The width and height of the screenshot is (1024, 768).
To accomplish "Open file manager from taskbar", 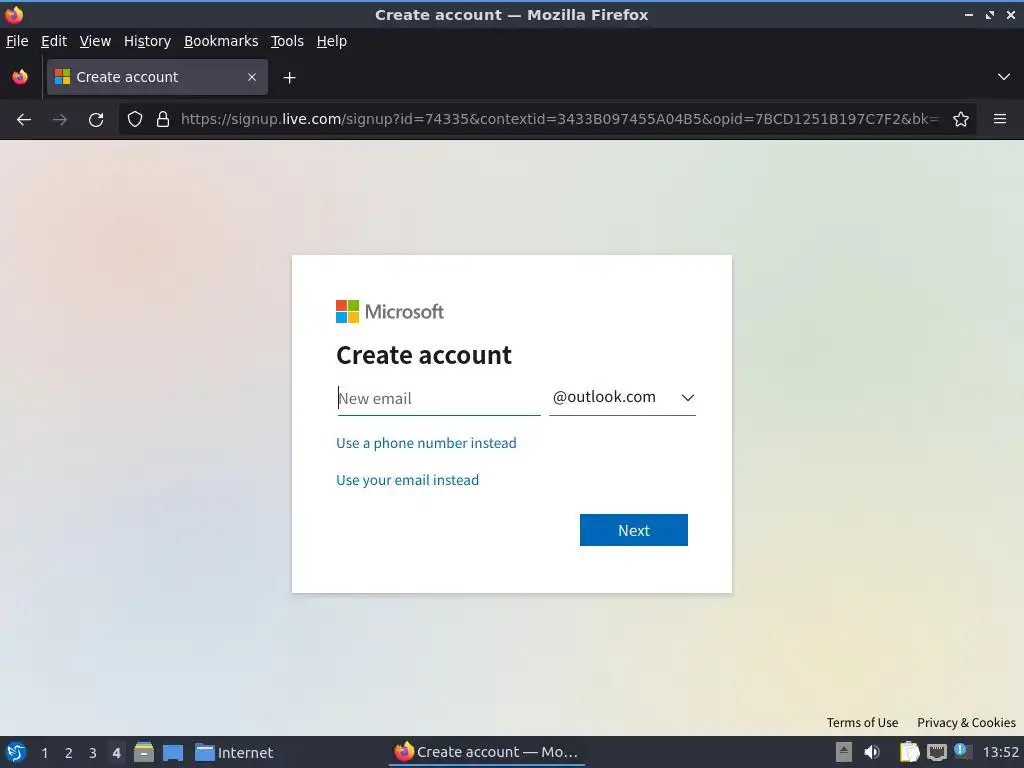I will coord(144,752).
